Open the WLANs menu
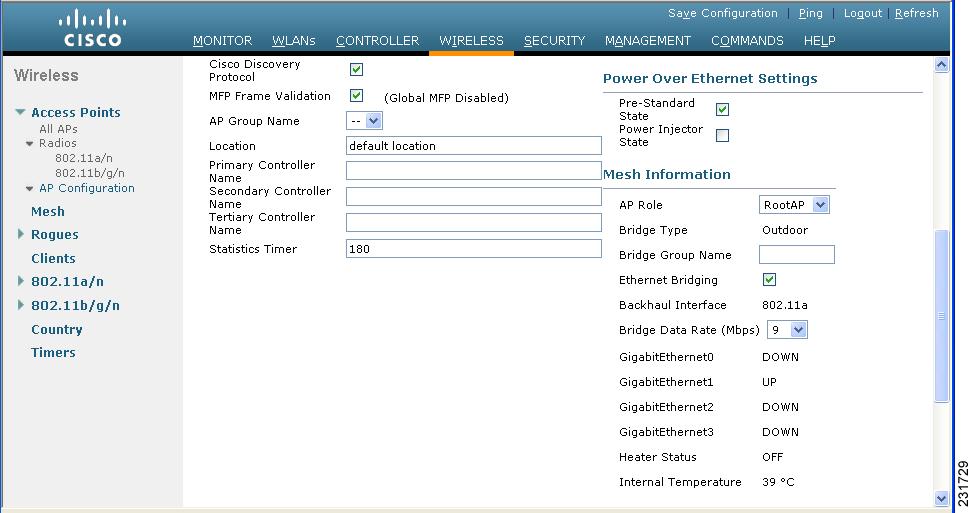The image size is (971, 513). 294,41
